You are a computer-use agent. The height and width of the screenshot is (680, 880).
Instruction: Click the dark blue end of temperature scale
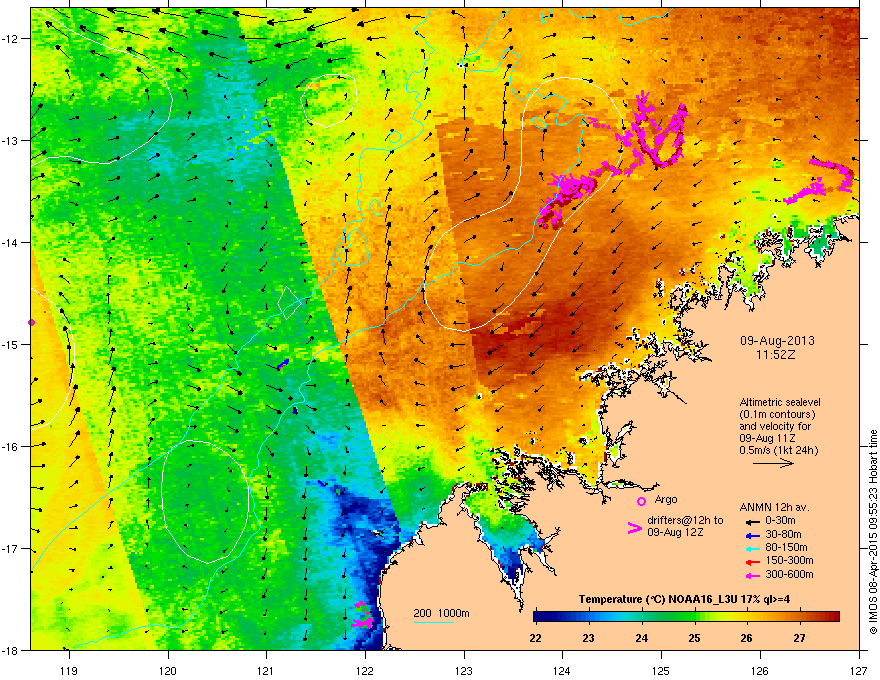pyautogui.click(x=540, y=617)
